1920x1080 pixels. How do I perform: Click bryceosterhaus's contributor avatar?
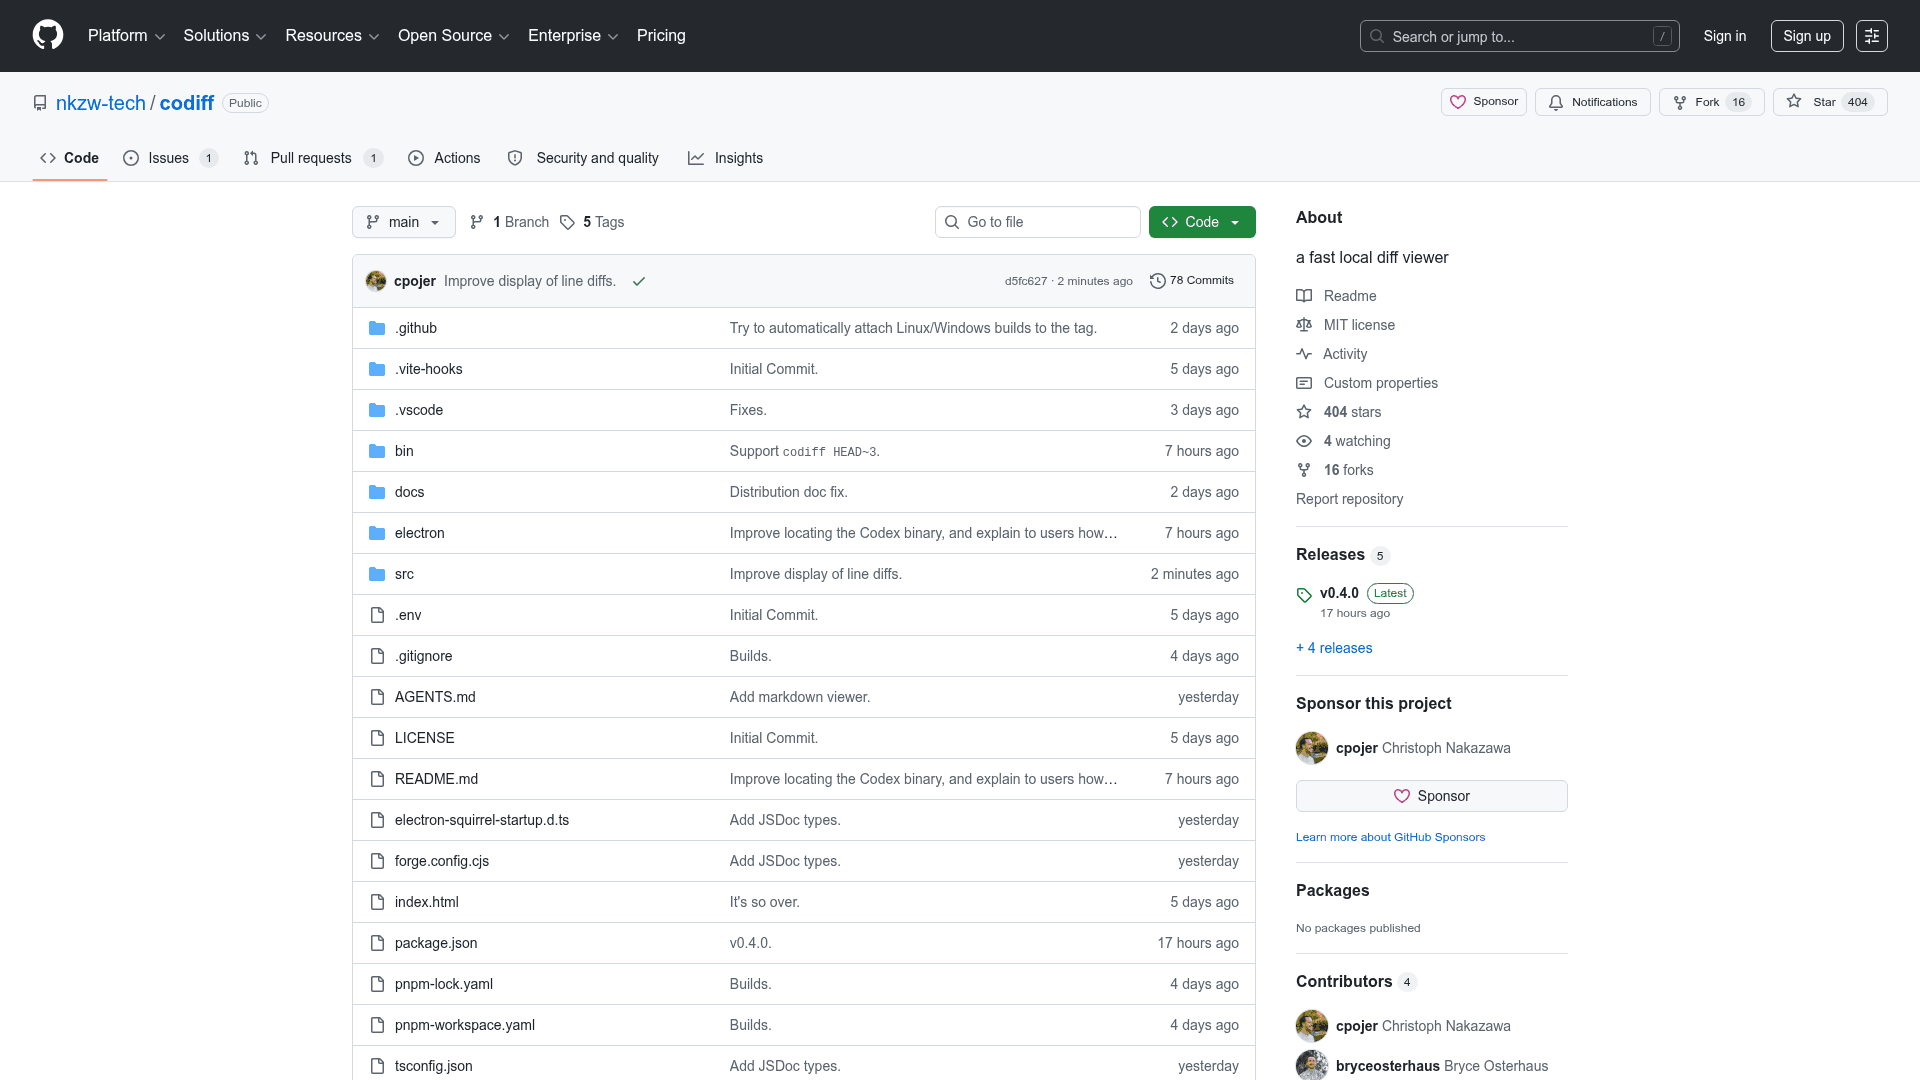pos(1312,1066)
